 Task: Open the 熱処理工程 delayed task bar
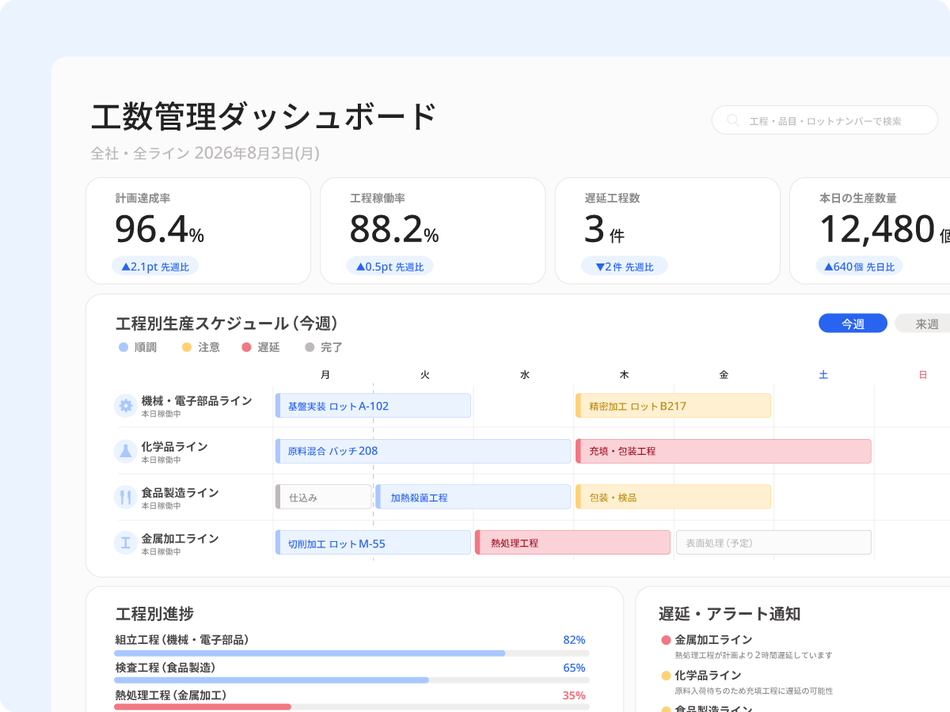573,543
